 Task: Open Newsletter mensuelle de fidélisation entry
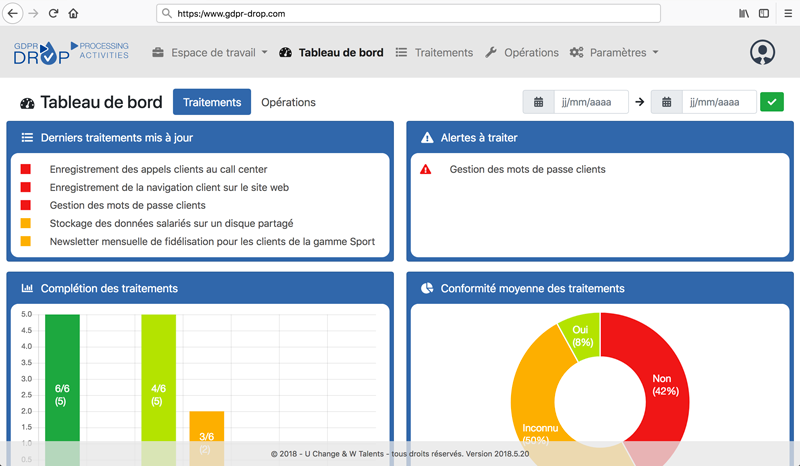tap(212, 241)
